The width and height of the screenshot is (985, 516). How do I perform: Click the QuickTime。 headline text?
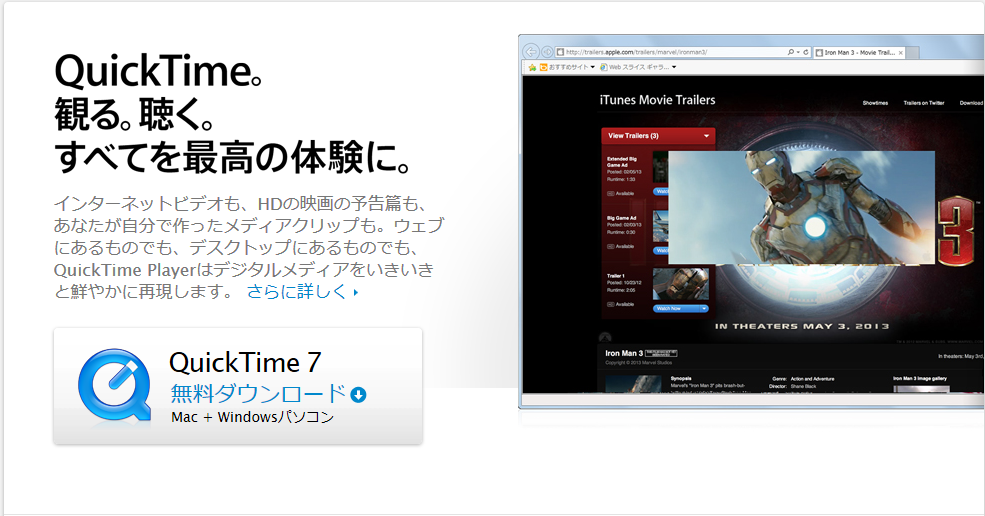(x=158, y=71)
